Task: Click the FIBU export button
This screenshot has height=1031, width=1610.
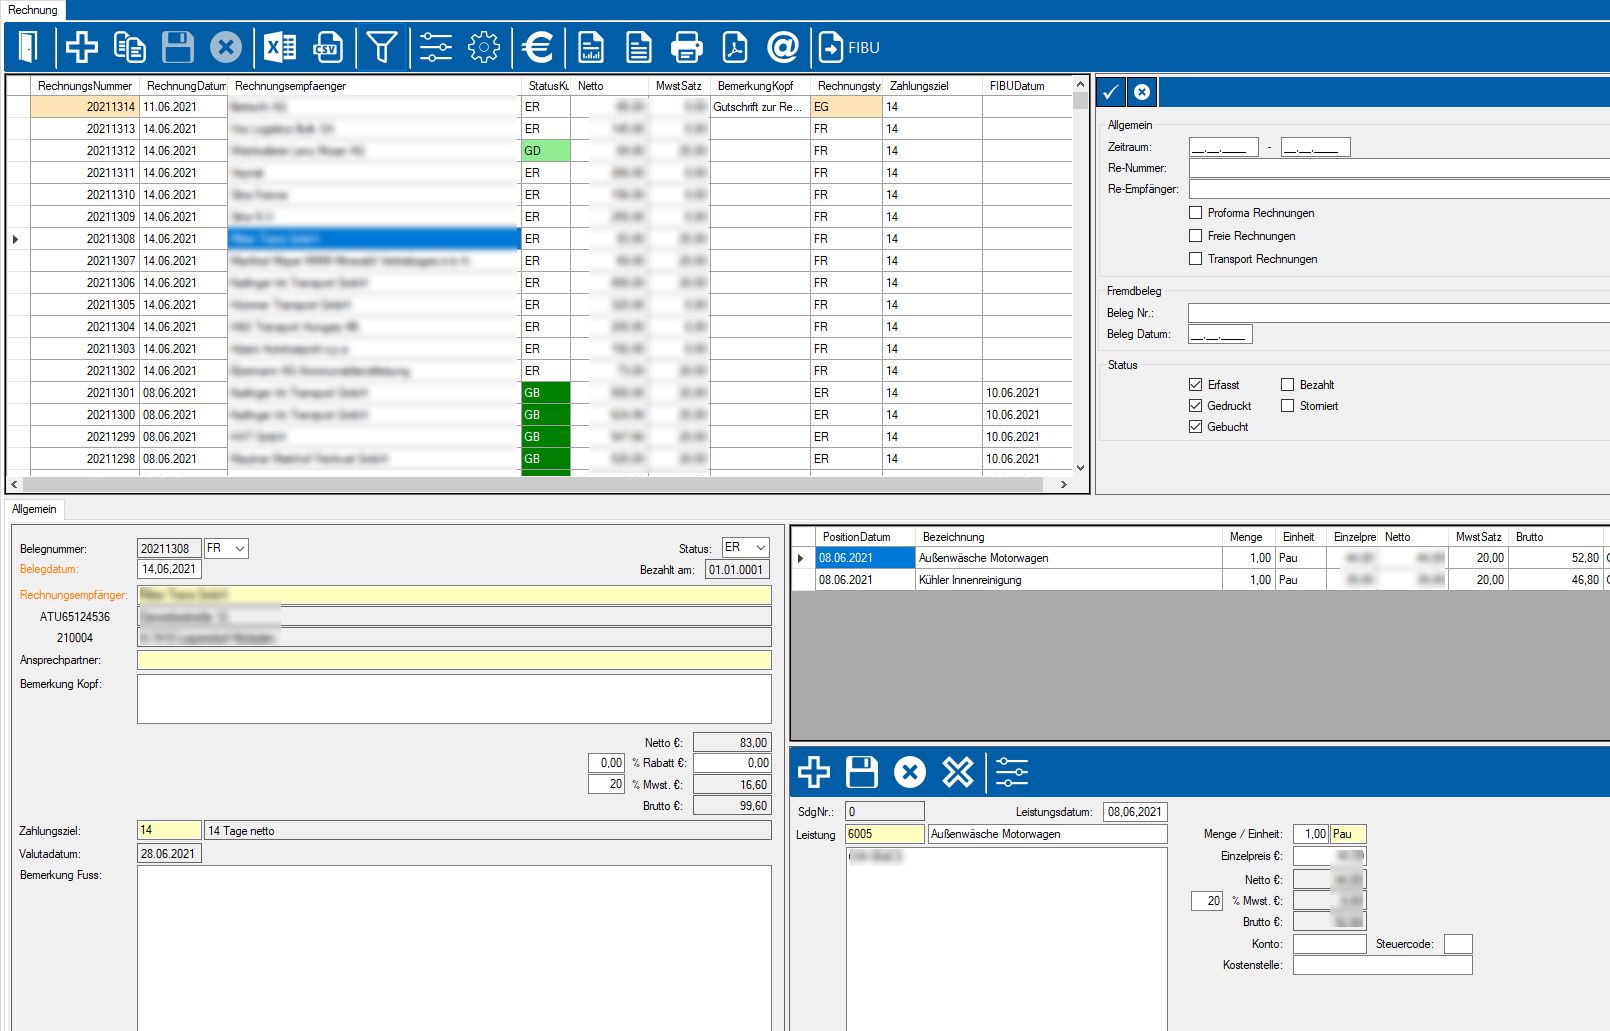Action: click(x=849, y=47)
